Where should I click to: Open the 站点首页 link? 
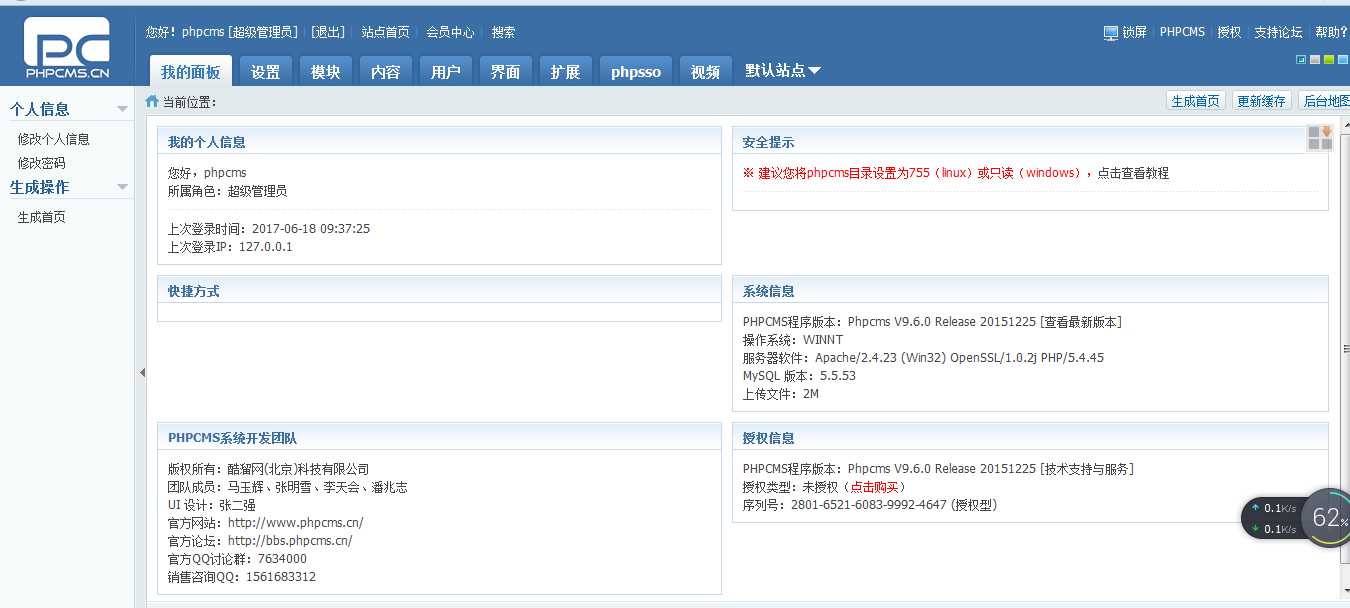click(385, 32)
